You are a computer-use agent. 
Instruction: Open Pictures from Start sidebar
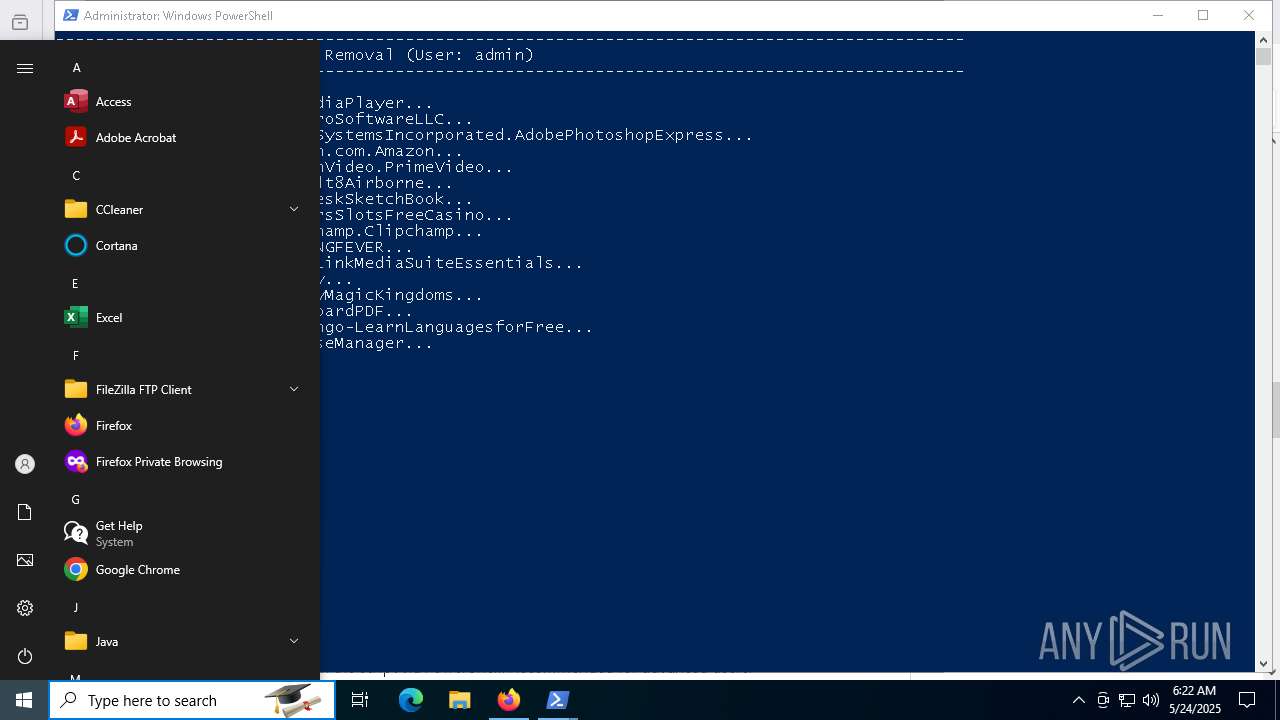click(25, 560)
